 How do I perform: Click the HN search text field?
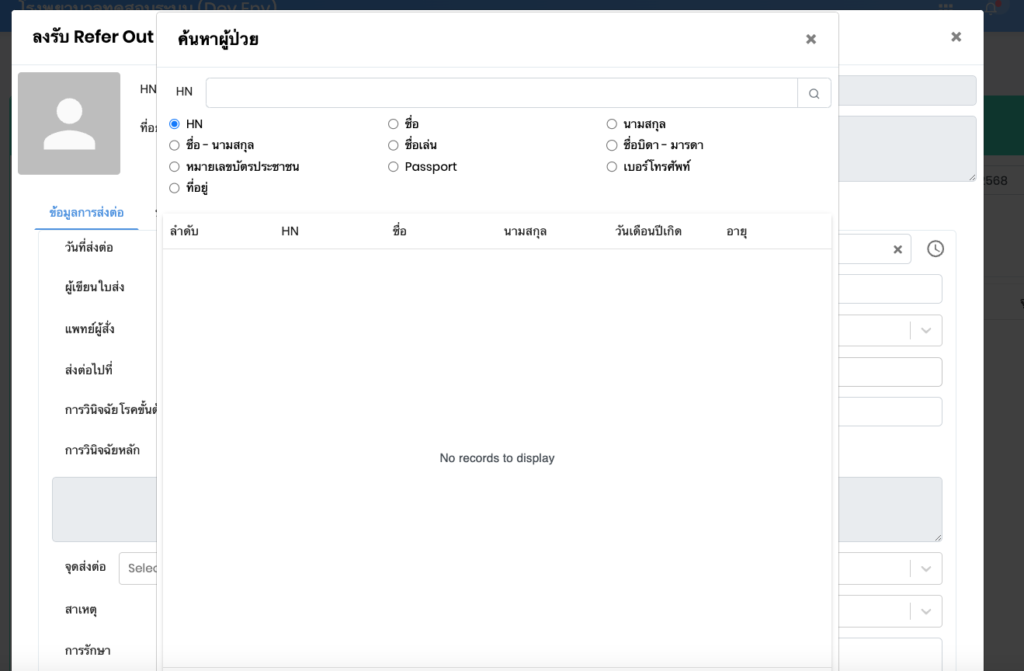[x=500, y=93]
